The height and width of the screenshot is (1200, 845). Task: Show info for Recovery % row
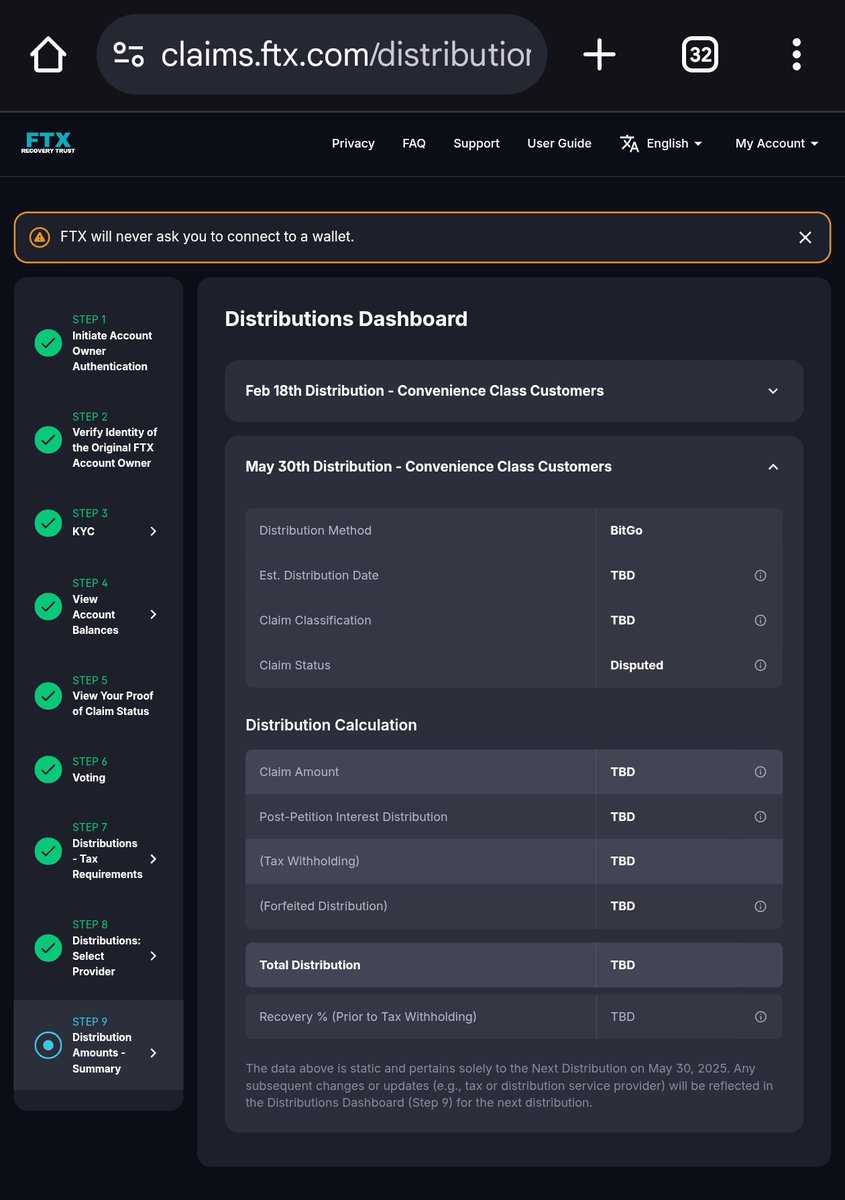pyautogui.click(x=760, y=1017)
